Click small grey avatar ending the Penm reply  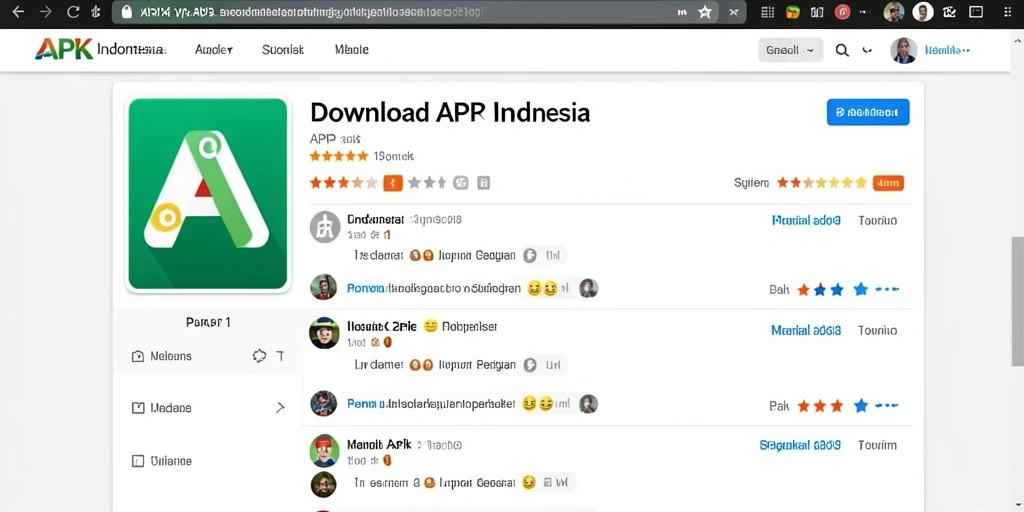(x=588, y=404)
